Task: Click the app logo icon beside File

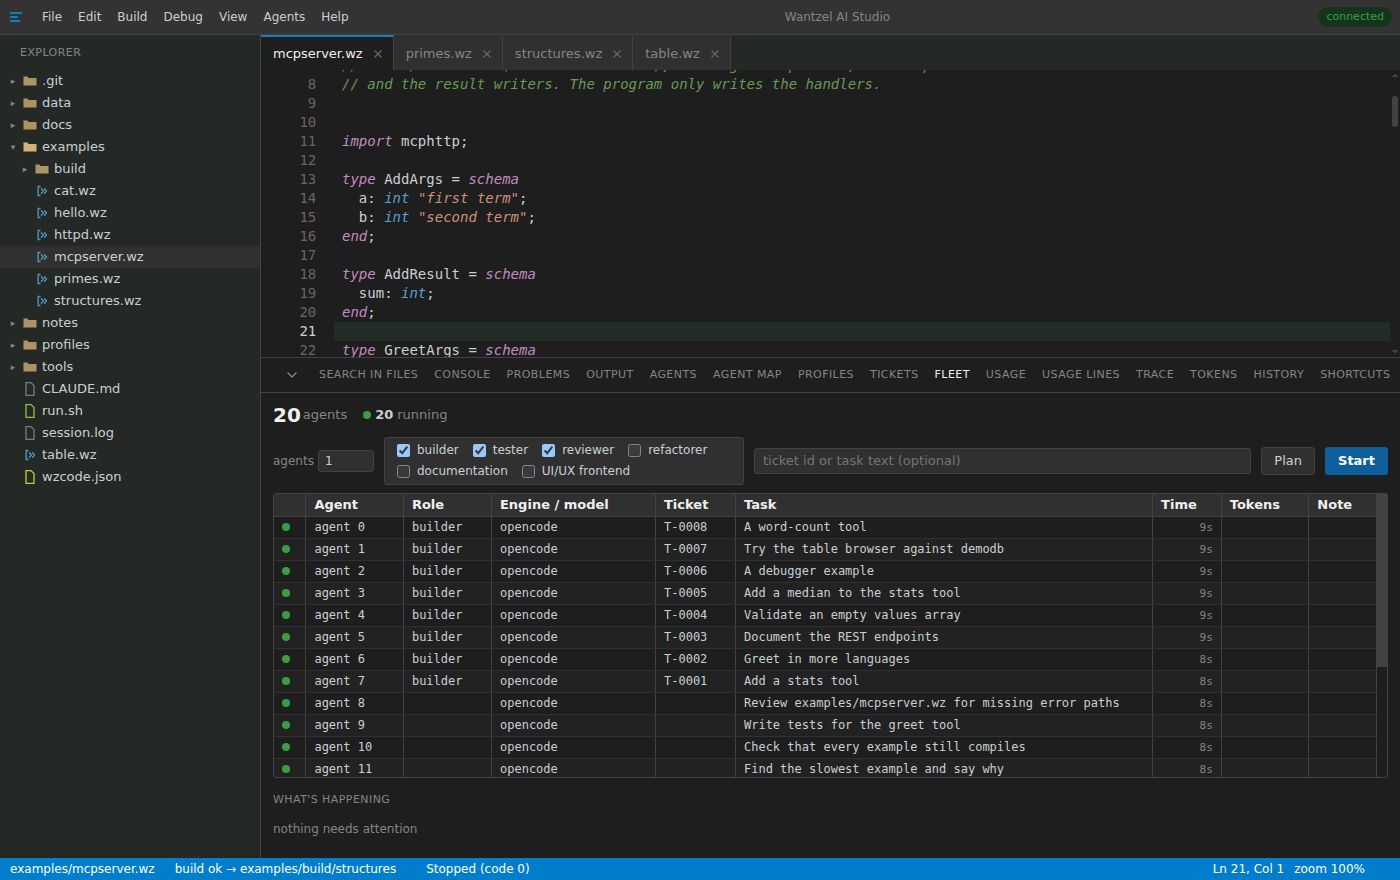Action: pyautogui.click(x=15, y=17)
